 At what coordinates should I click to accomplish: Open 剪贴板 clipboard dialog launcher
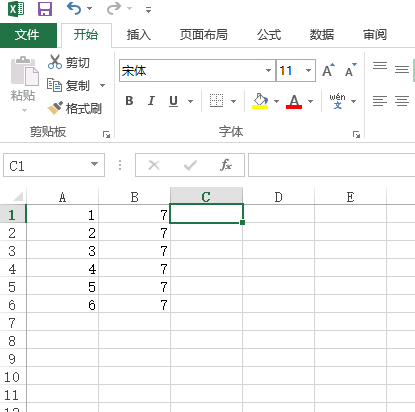[106, 135]
